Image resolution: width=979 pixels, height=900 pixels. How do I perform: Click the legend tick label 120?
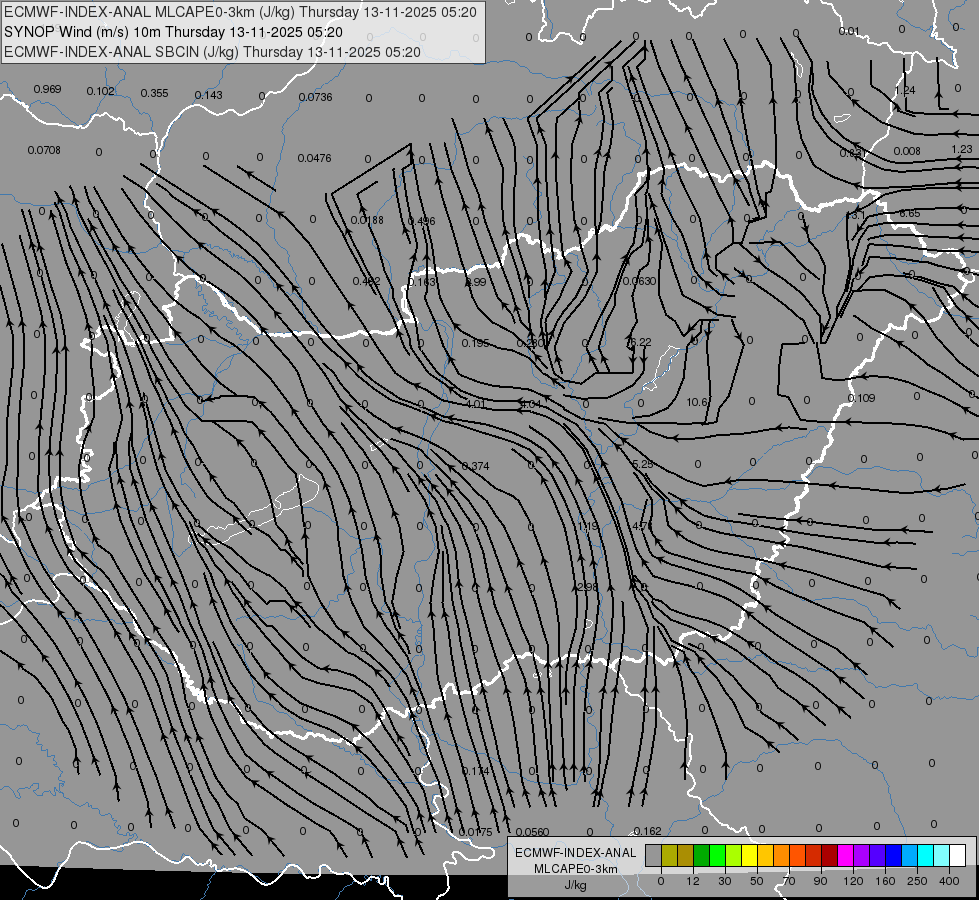853,881
